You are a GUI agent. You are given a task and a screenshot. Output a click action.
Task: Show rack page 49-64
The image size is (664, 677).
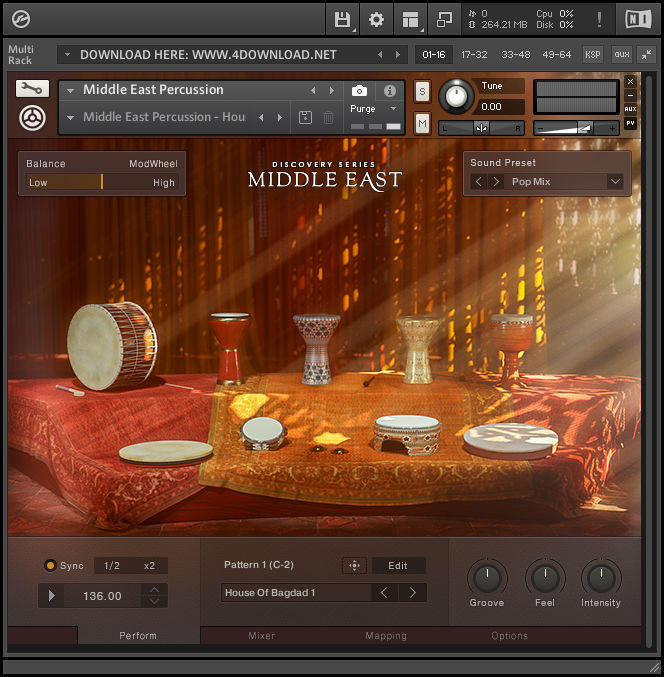pos(556,54)
